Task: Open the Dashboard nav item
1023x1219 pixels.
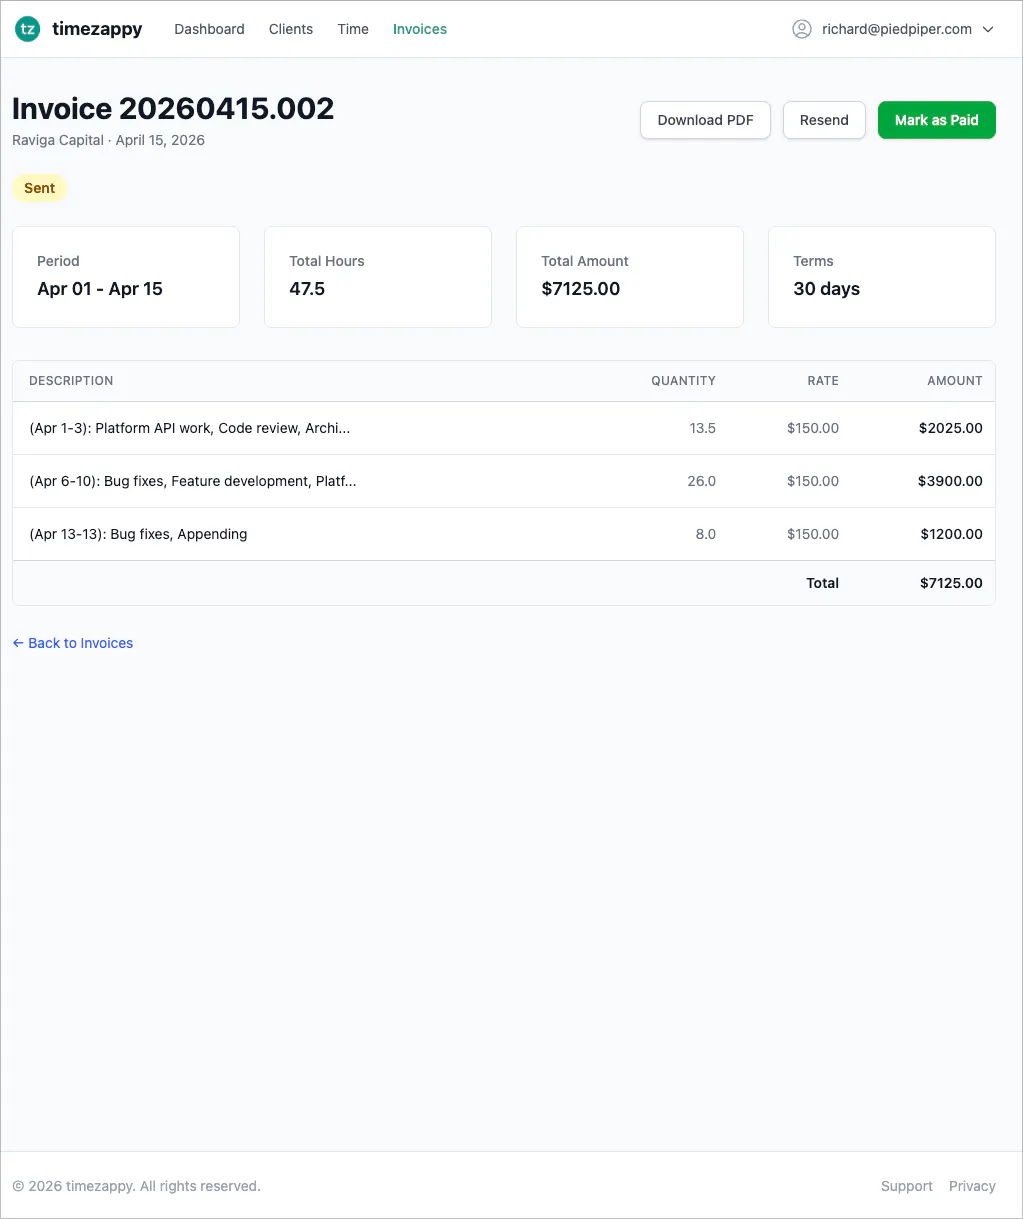Action: point(209,29)
